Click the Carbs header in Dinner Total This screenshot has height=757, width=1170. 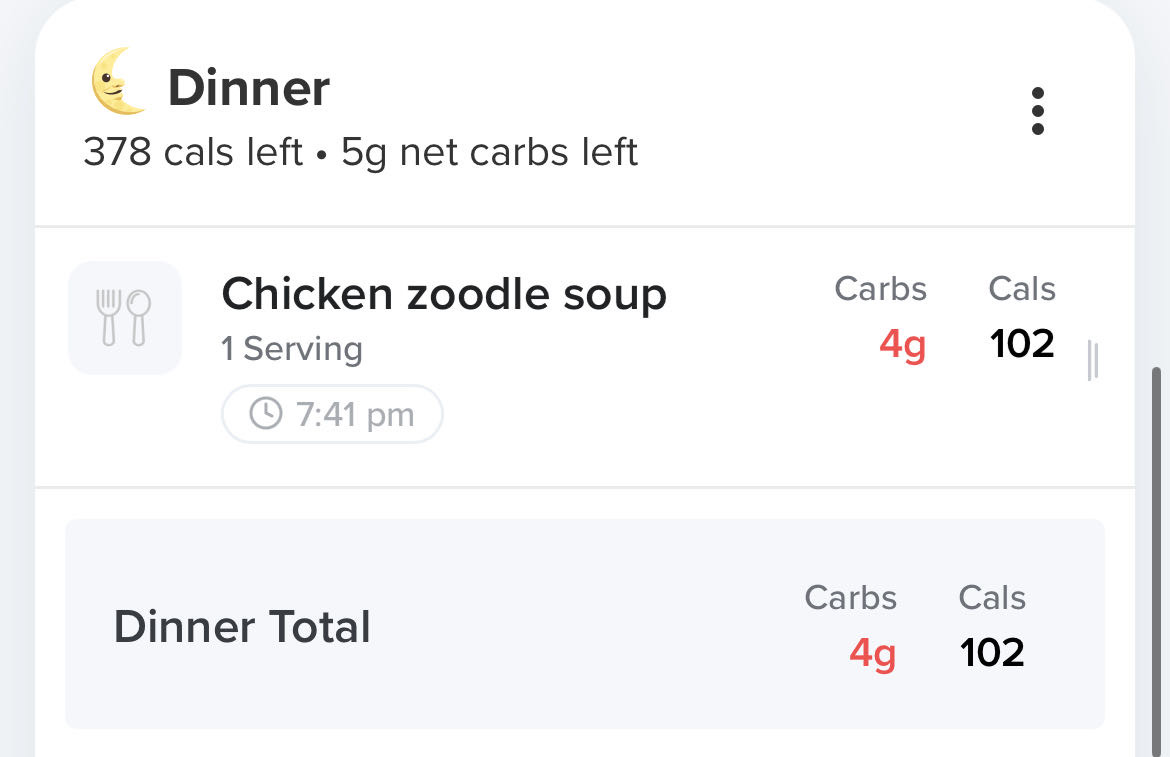(x=850, y=598)
